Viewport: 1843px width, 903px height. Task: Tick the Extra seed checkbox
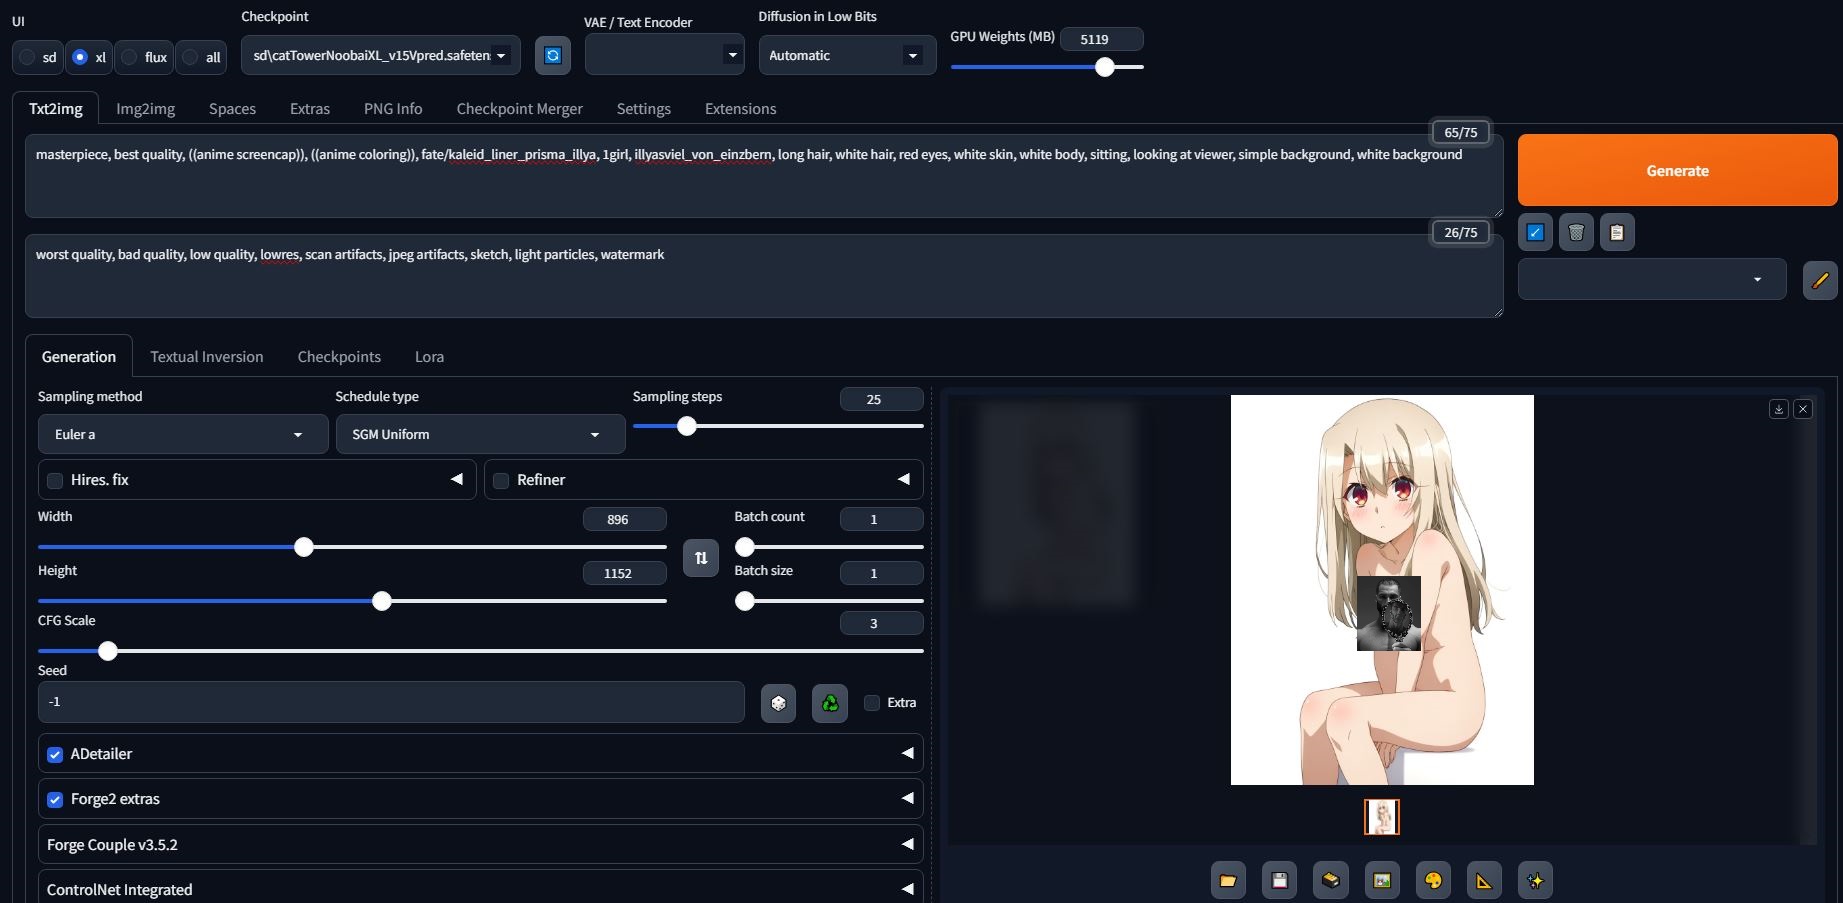point(872,703)
